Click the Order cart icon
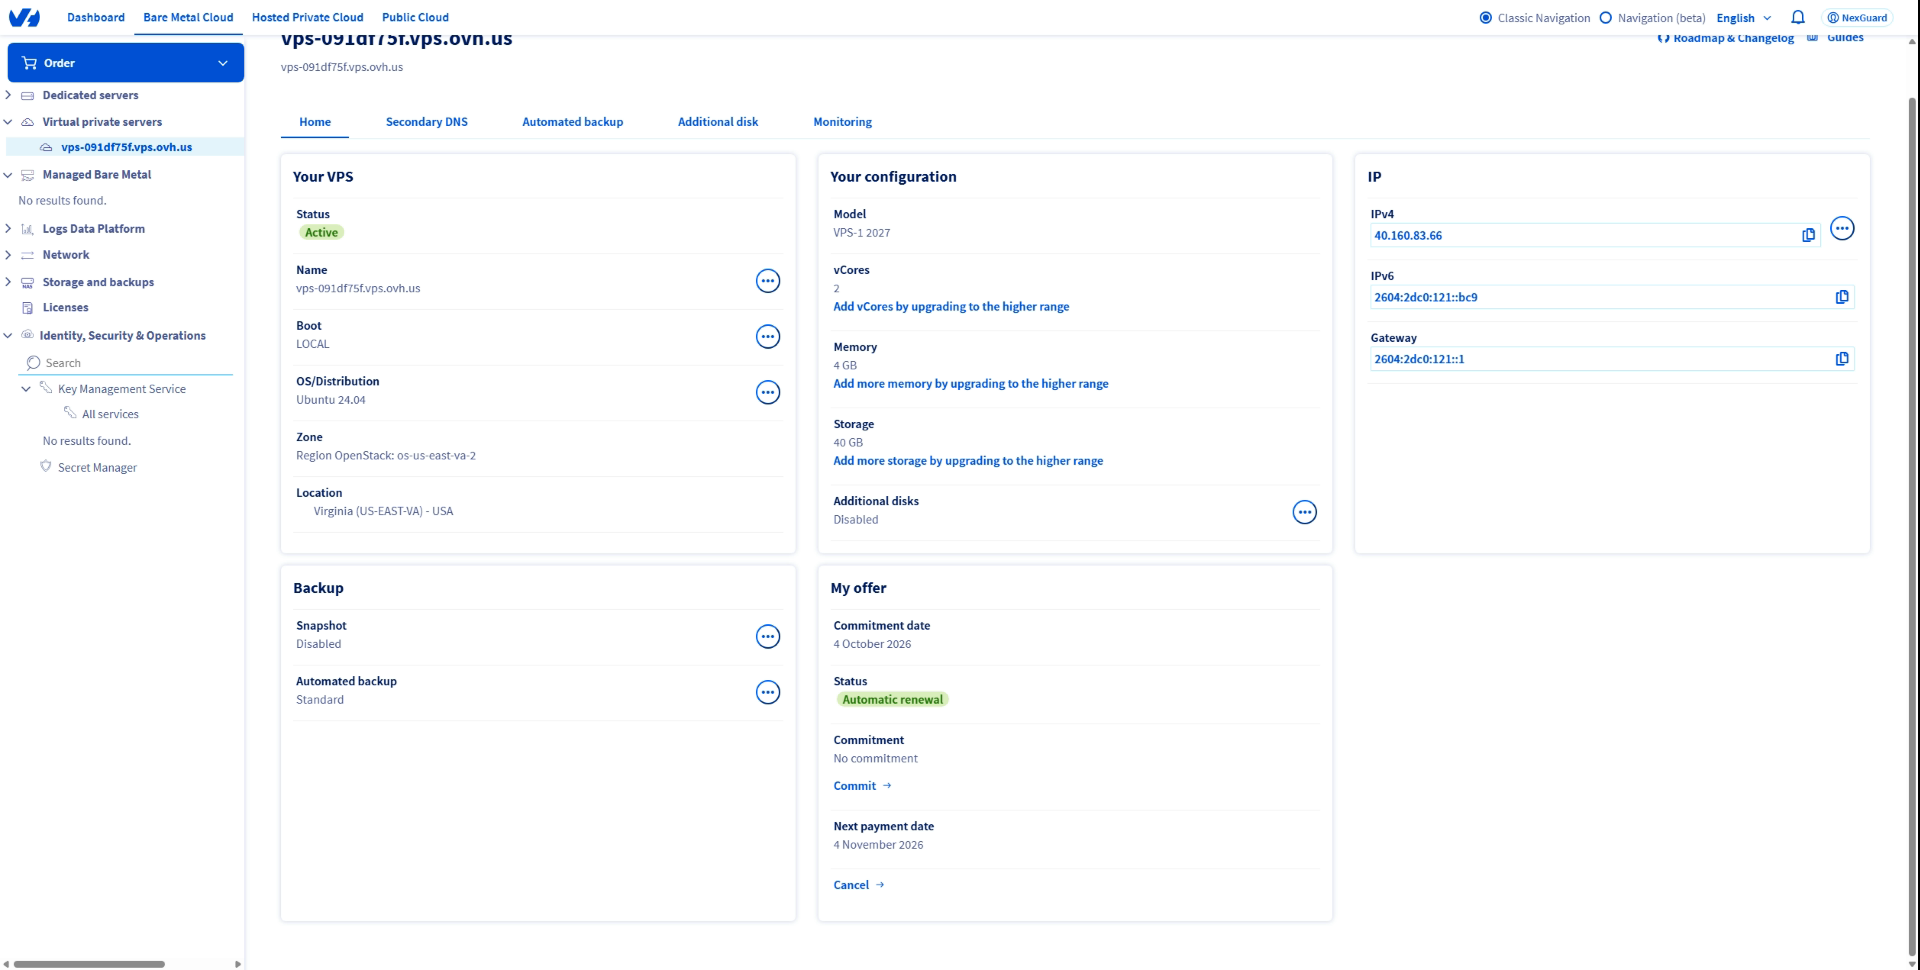The image size is (1920, 970). [29, 63]
